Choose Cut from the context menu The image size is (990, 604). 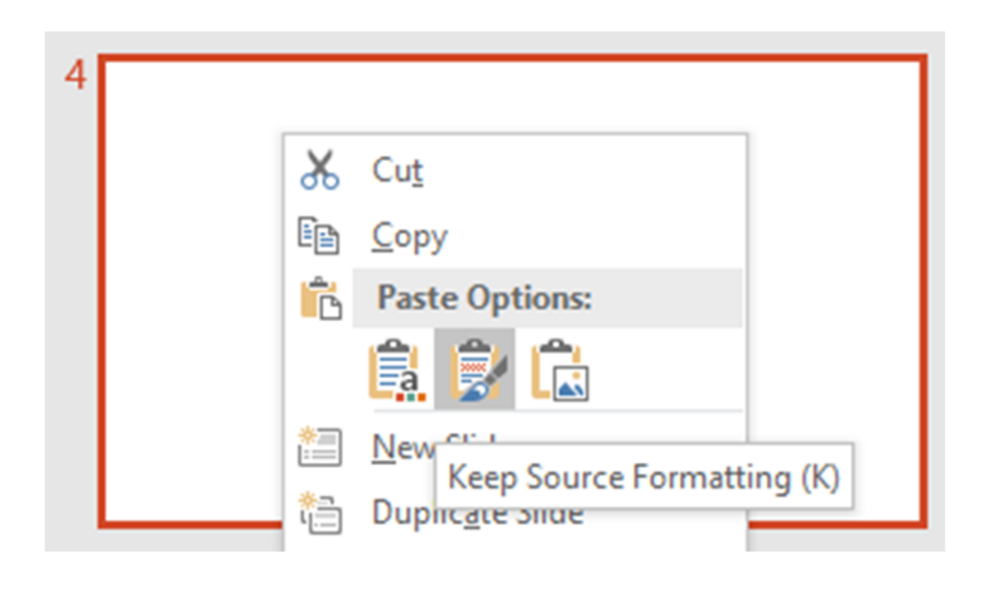(397, 170)
